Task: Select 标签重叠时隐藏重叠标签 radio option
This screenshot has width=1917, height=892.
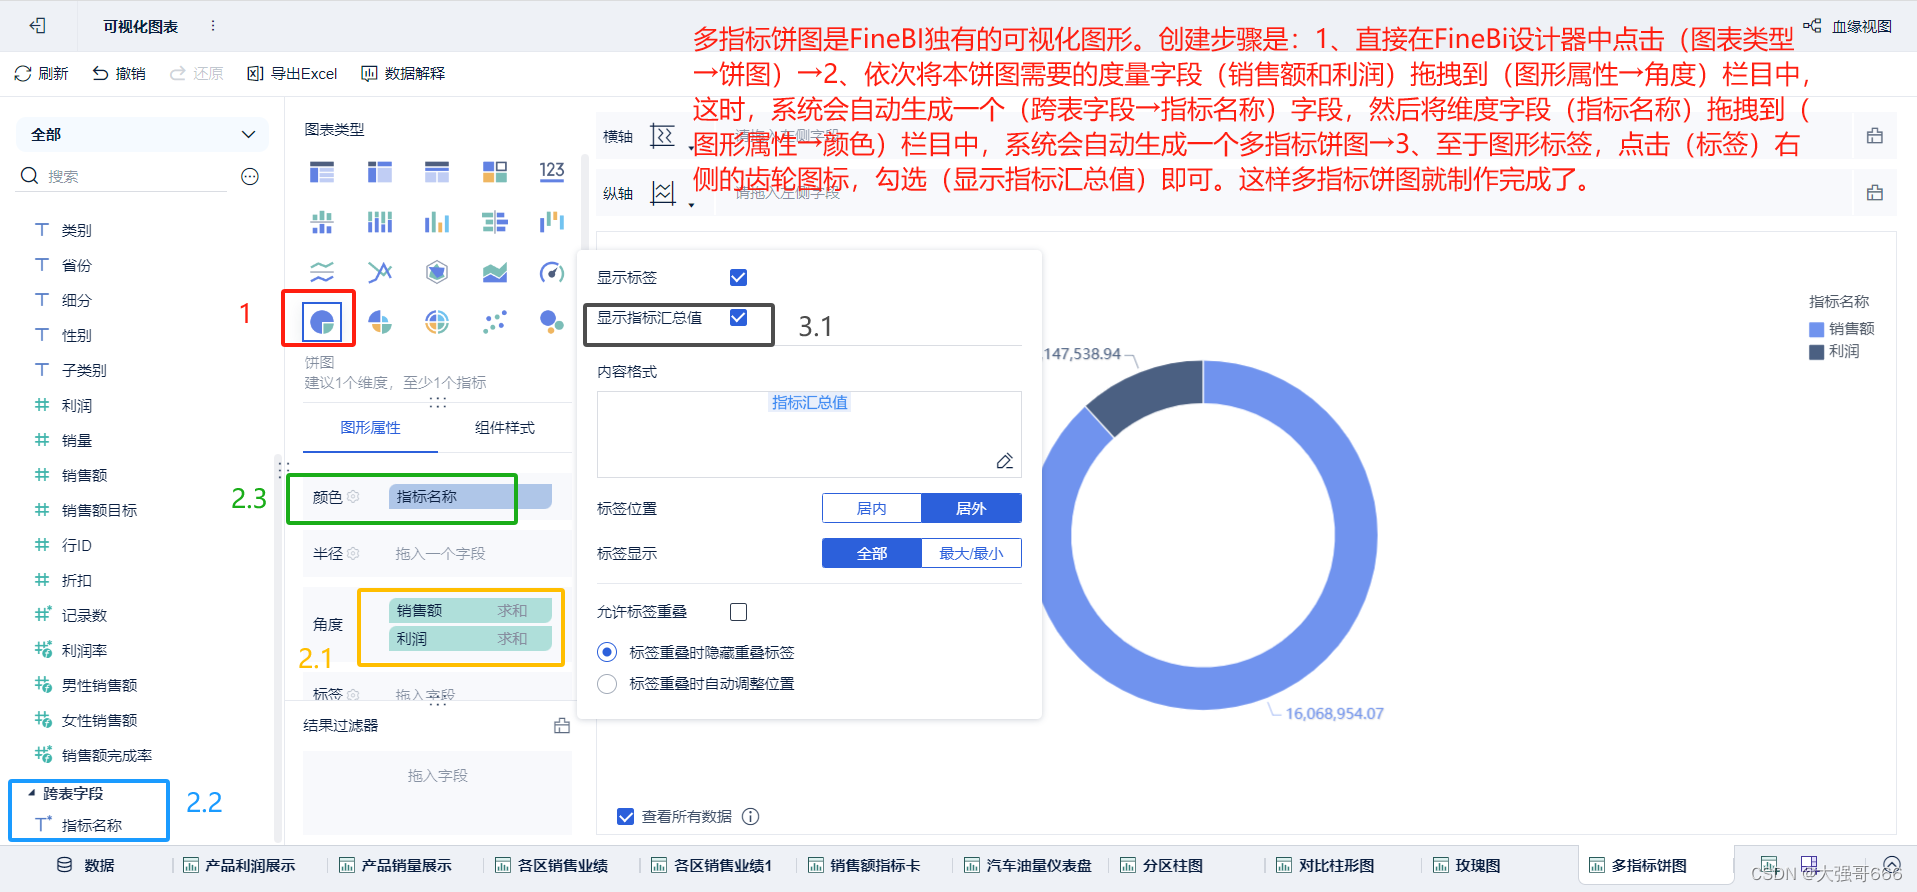Action: (x=607, y=652)
